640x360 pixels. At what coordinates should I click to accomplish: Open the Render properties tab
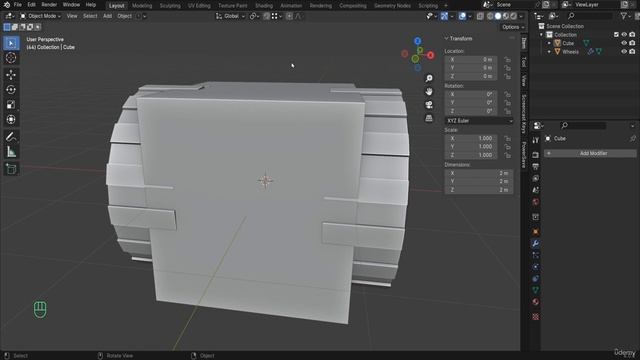click(x=536, y=155)
